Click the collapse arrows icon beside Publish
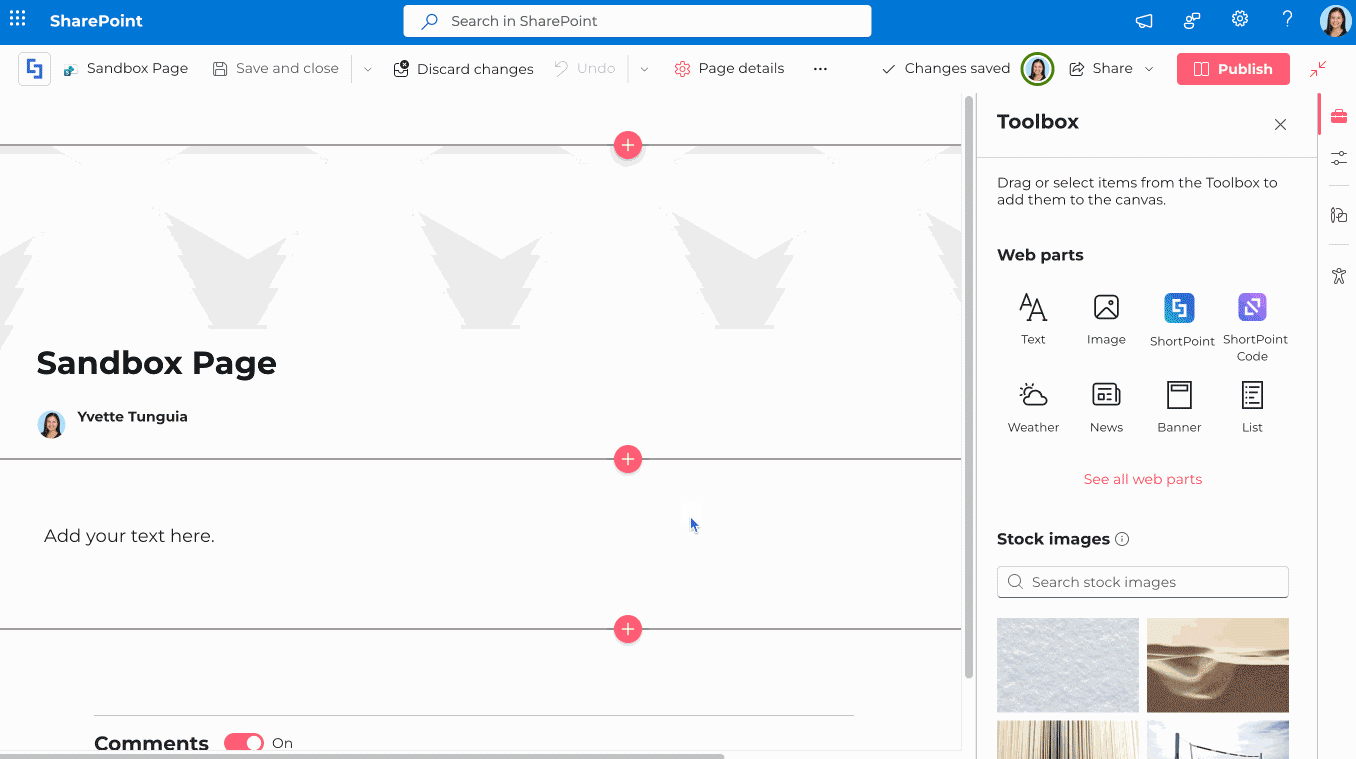The height and width of the screenshot is (759, 1356). tap(1318, 69)
